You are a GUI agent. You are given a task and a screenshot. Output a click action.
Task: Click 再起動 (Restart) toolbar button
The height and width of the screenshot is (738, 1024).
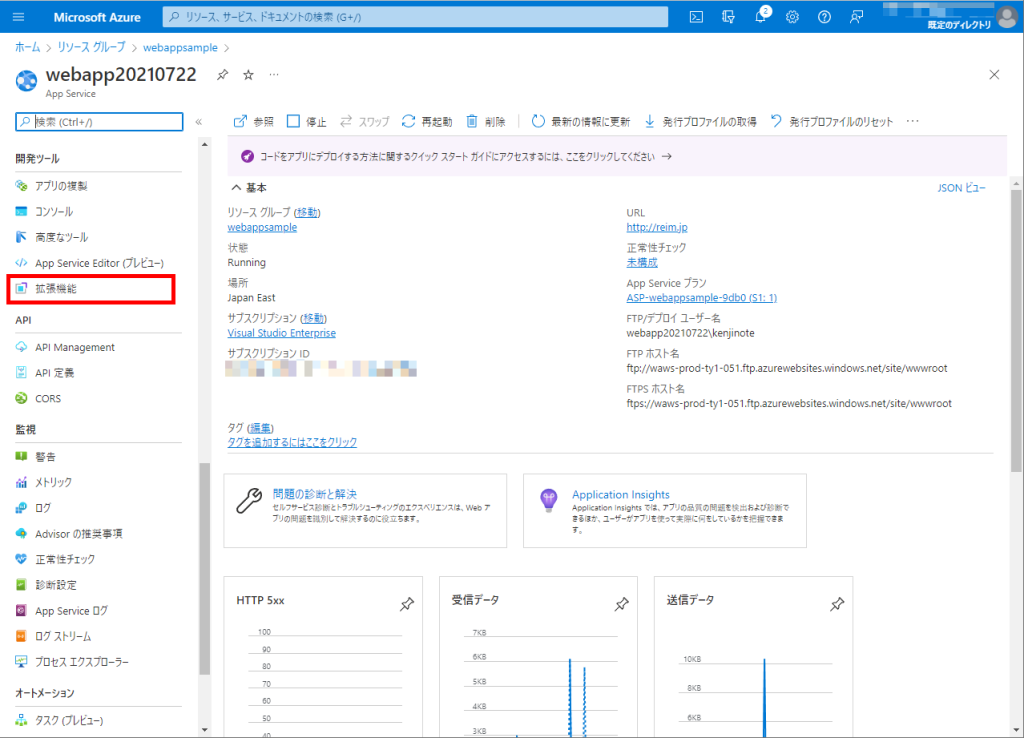tap(427, 121)
